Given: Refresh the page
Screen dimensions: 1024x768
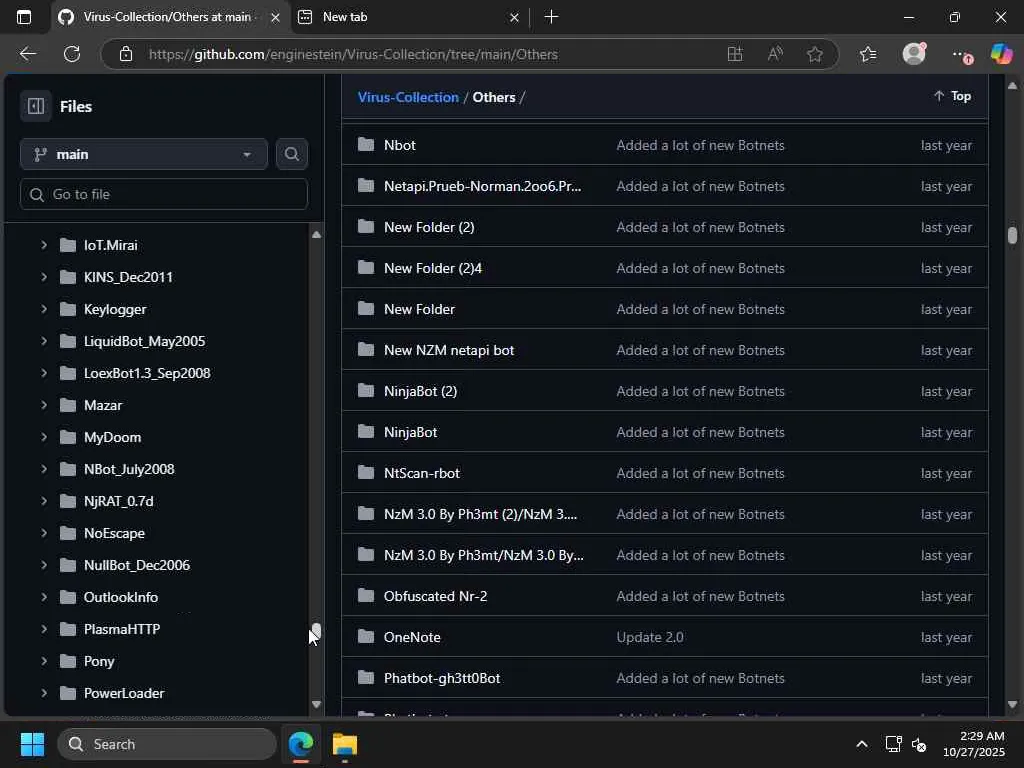Looking at the screenshot, I should pos(72,54).
